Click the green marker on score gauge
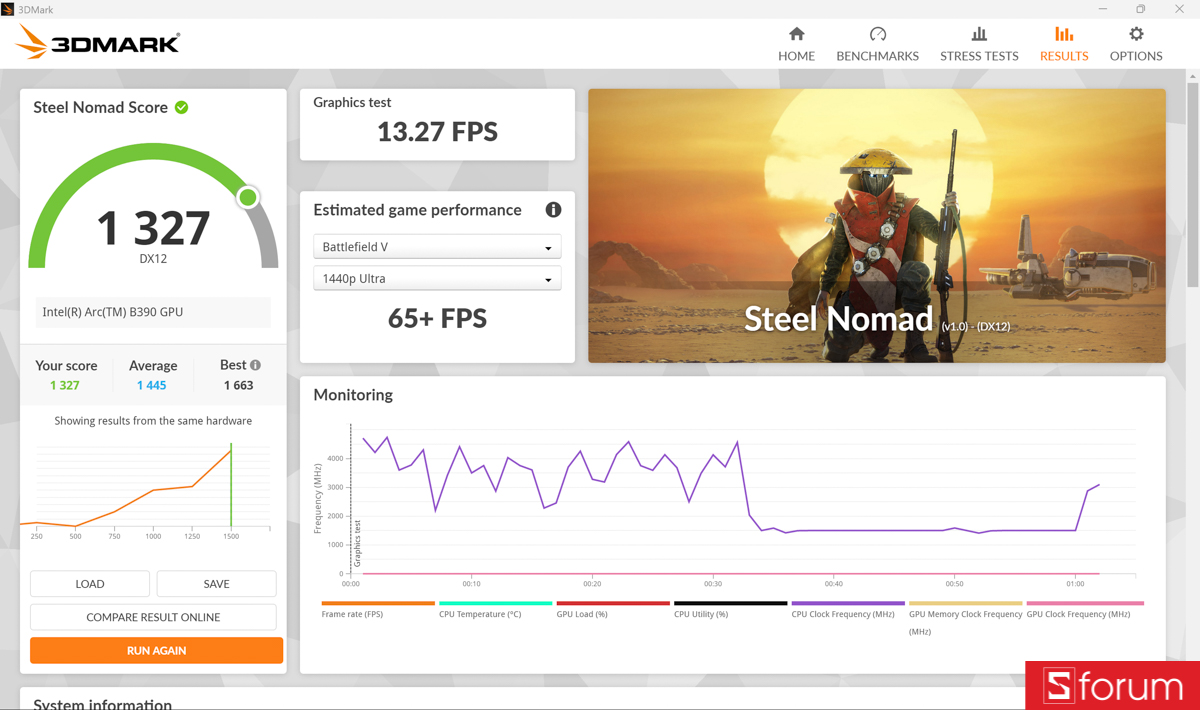This screenshot has height=710, width=1200. click(248, 197)
